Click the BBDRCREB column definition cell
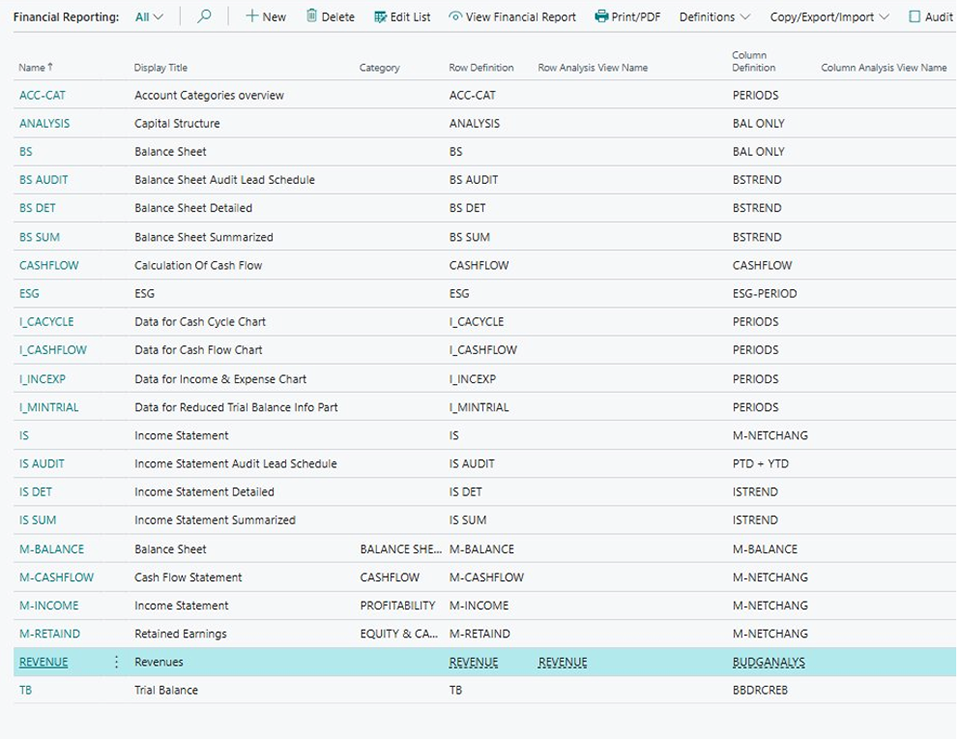The image size is (960, 740). (760, 690)
